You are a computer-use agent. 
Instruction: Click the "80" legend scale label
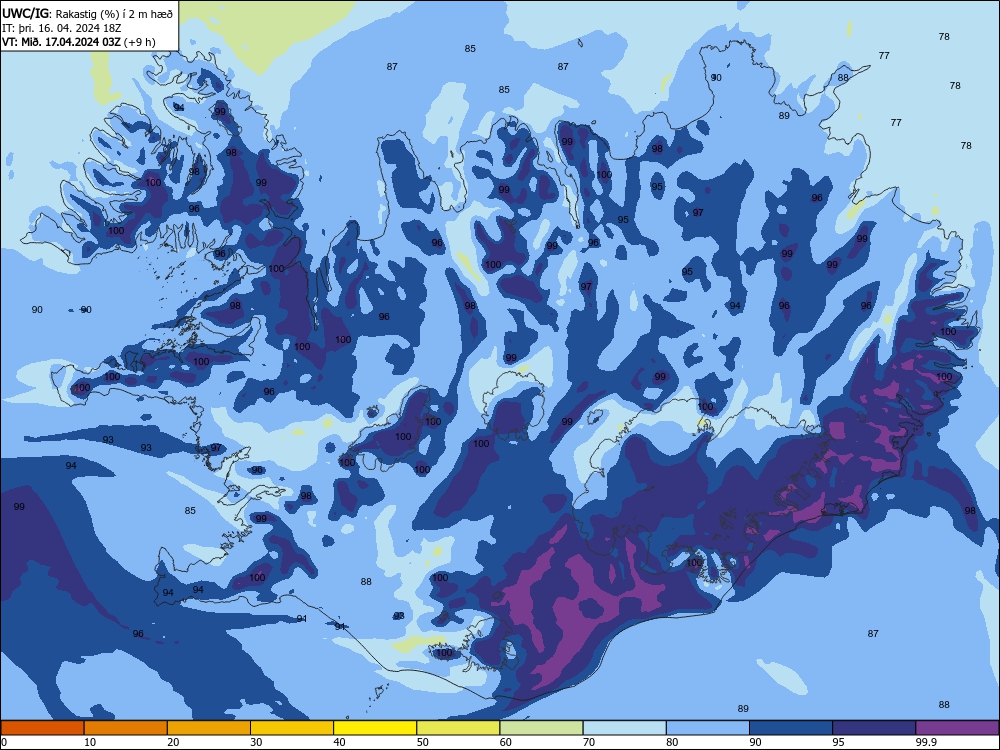[672, 742]
